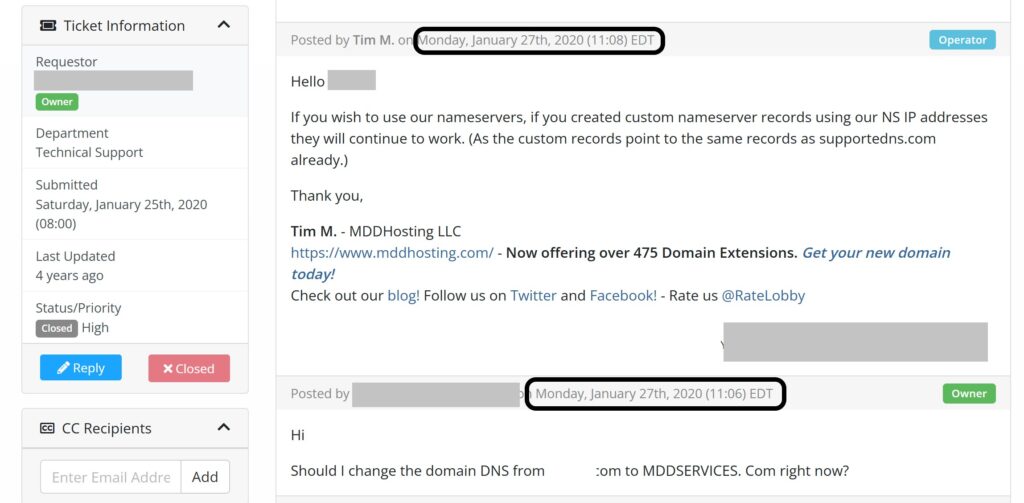Collapse the Ticket Information panel
This screenshot has width=1024, height=503.
(x=224, y=25)
